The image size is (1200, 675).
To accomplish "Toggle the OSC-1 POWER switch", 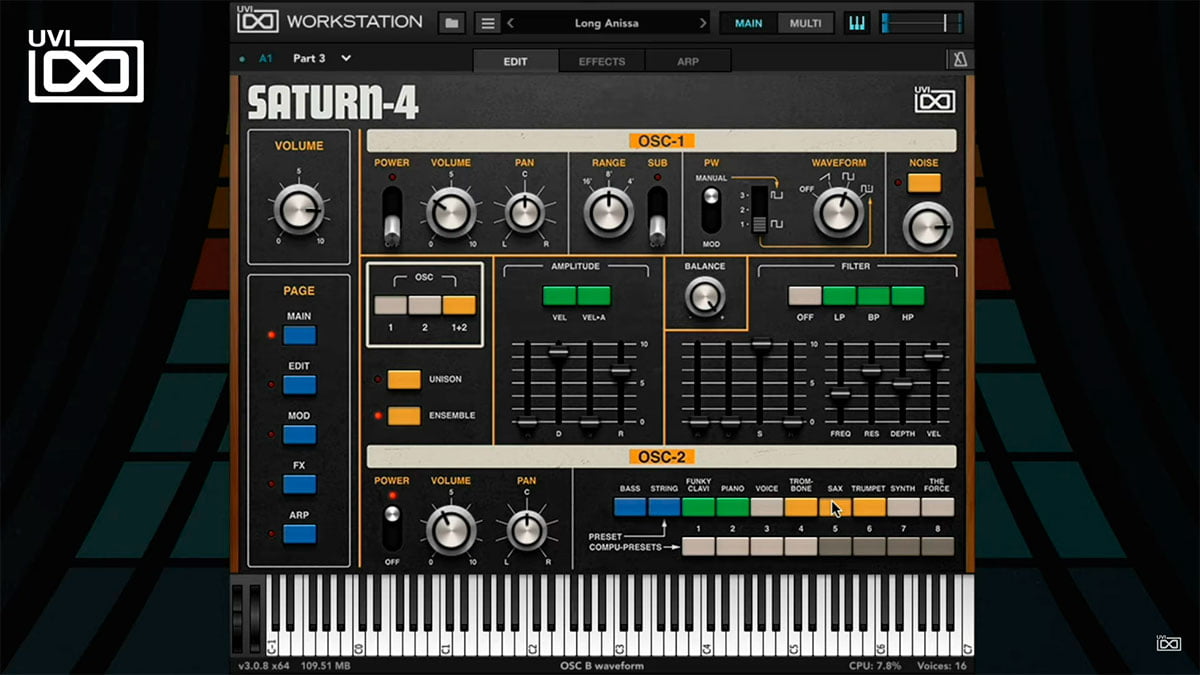I will (x=392, y=214).
